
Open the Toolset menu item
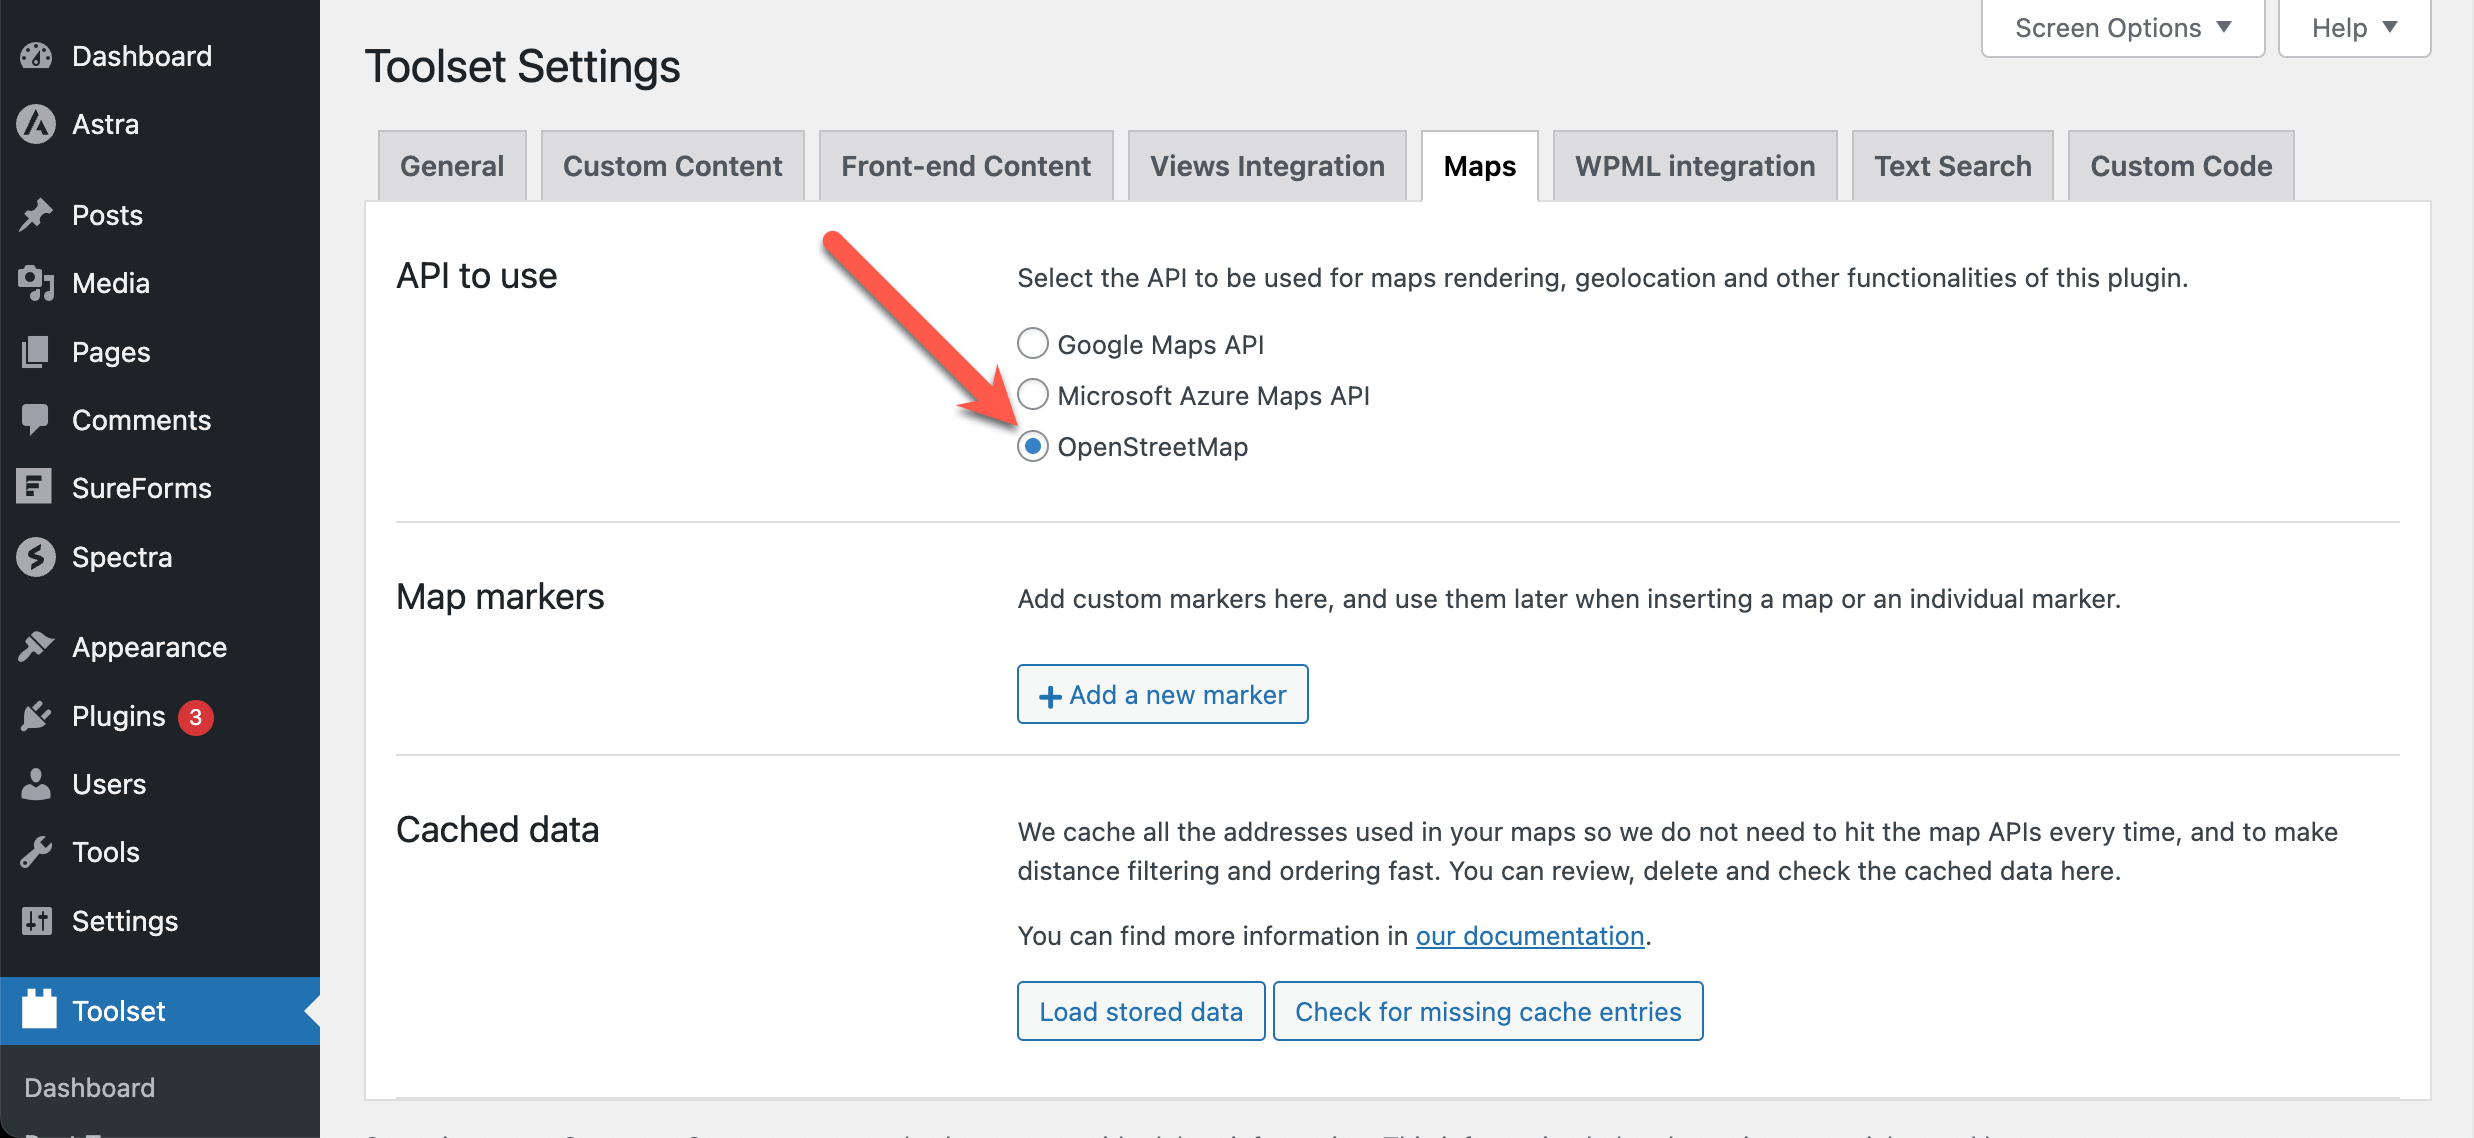tap(160, 1011)
